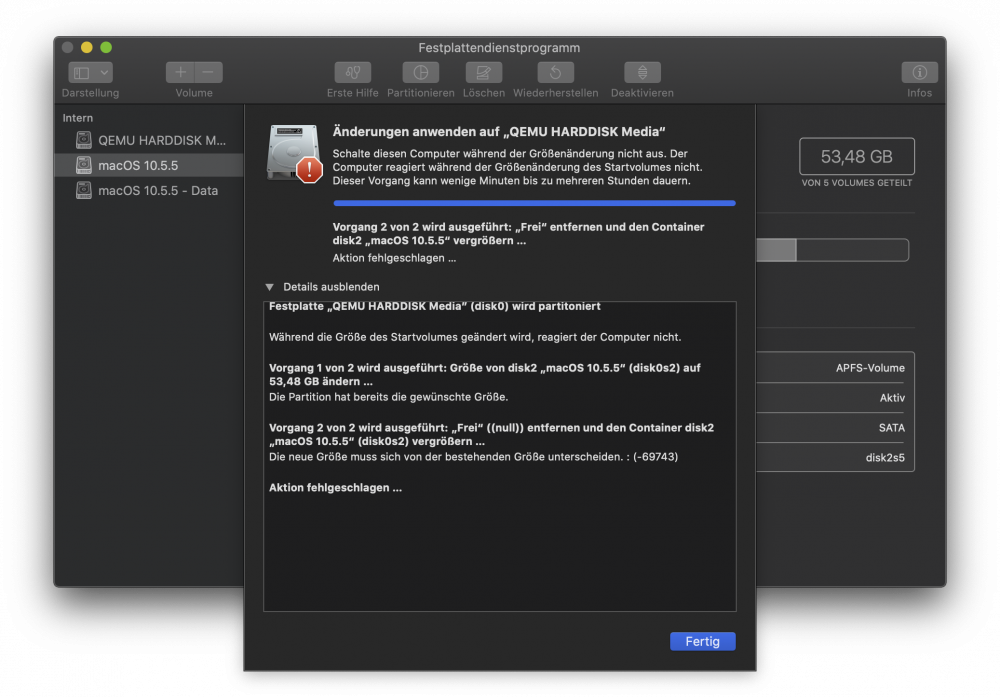1000x697 pixels.
Task: Select the macOS 10.5.5 volume
Action: 150,165
